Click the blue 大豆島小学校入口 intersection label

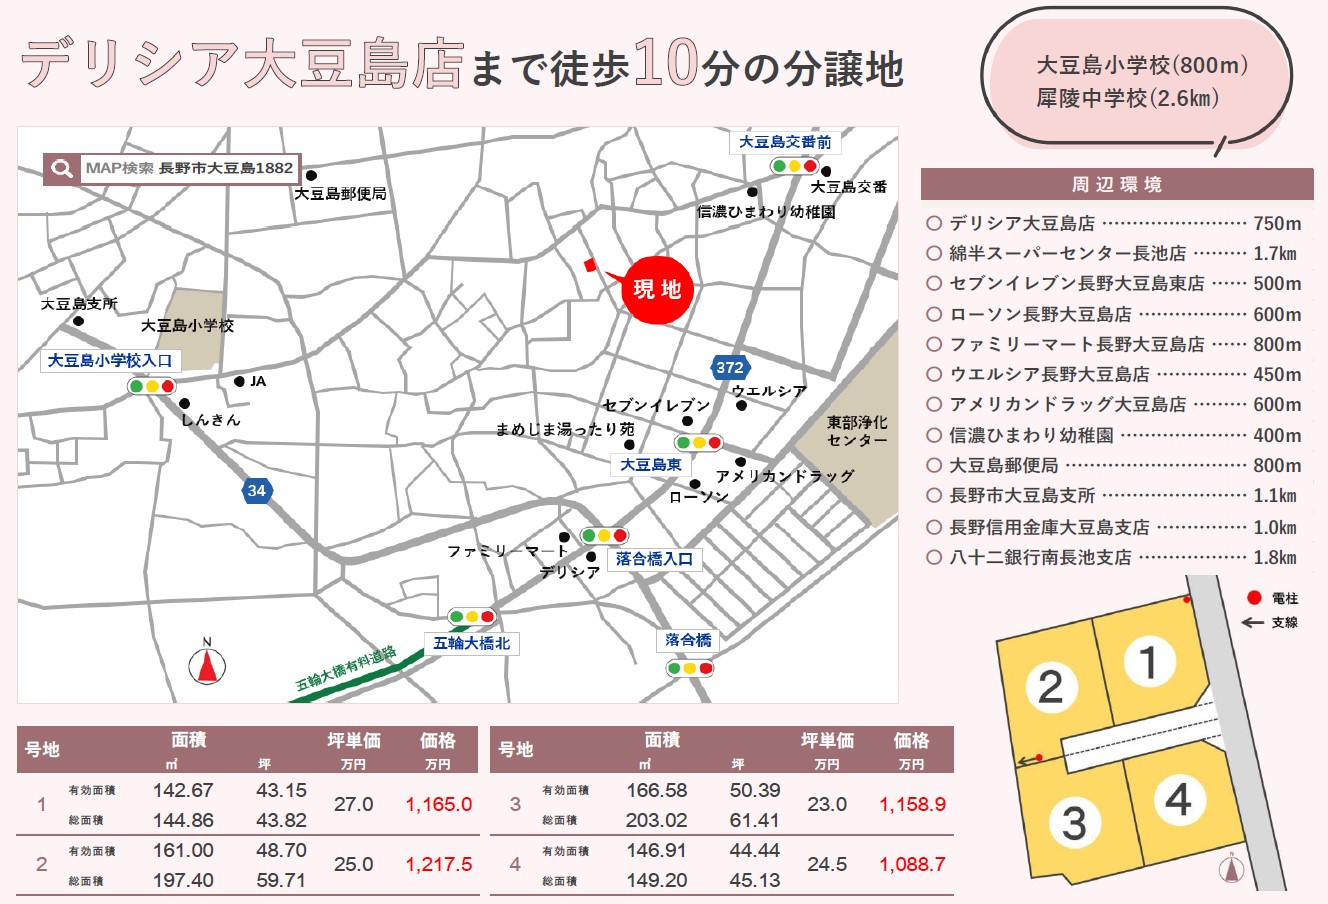tap(110, 361)
